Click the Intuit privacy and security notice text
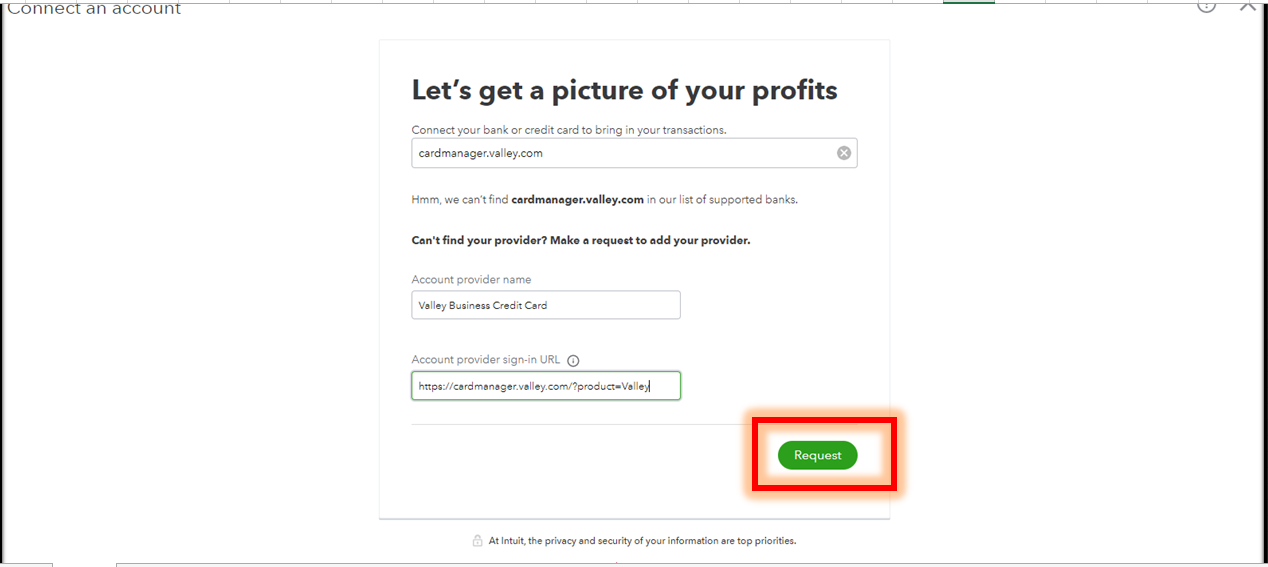Image resolution: width=1268 pixels, height=567 pixels. (x=642, y=541)
